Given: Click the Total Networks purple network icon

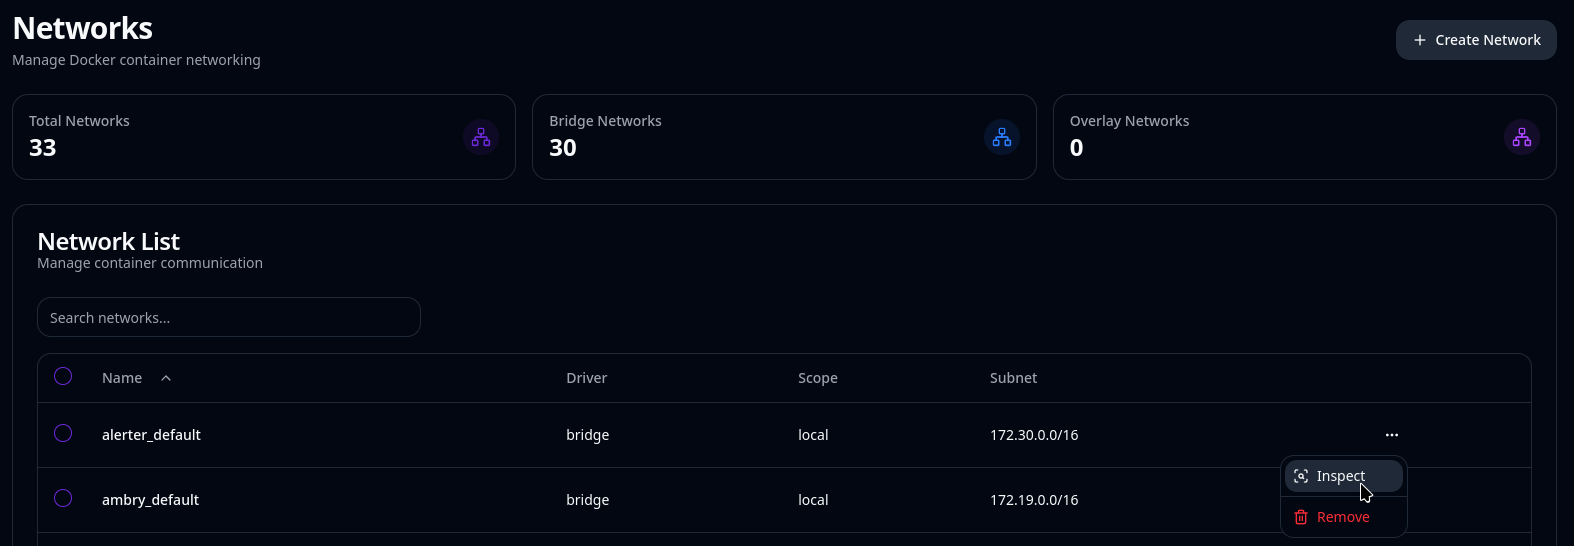Looking at the screenshot, I should point(481,137).
